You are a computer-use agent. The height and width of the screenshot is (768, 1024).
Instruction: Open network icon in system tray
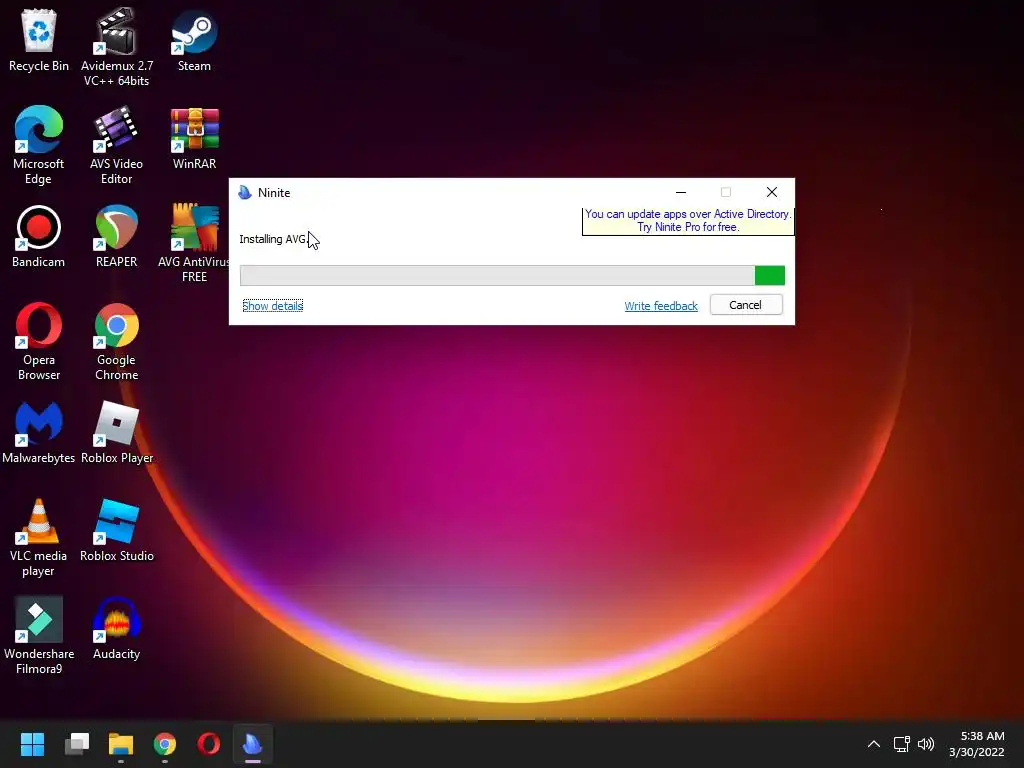pyautogui.click(x=901, y=744)
